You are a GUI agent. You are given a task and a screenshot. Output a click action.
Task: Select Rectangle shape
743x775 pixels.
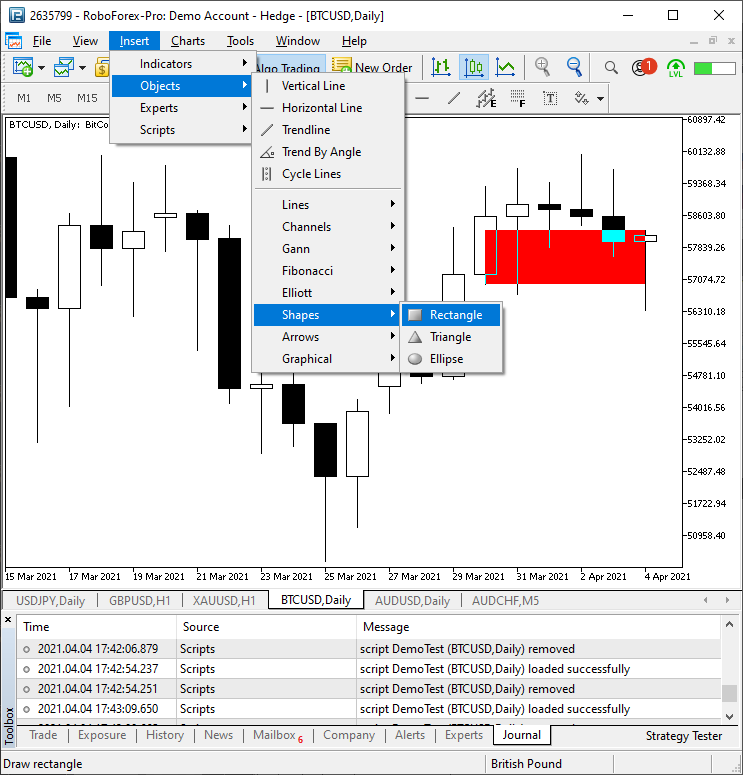(451, 315)
